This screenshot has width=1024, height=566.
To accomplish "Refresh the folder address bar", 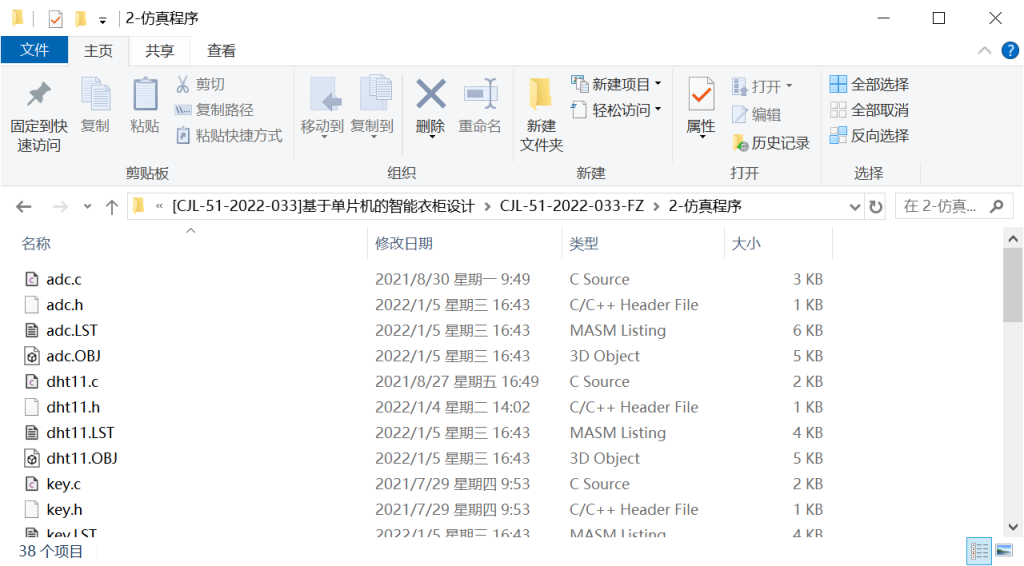I will [876, 207].
